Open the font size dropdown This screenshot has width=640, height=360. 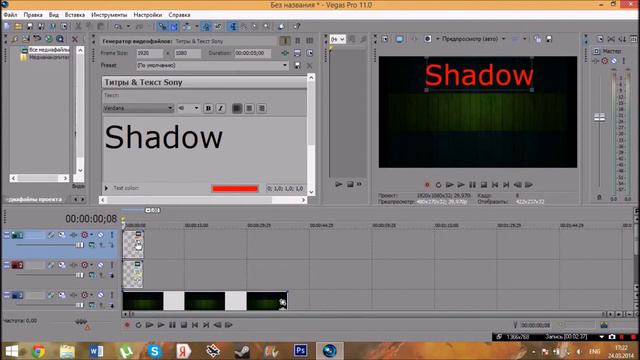pos(196,109)
